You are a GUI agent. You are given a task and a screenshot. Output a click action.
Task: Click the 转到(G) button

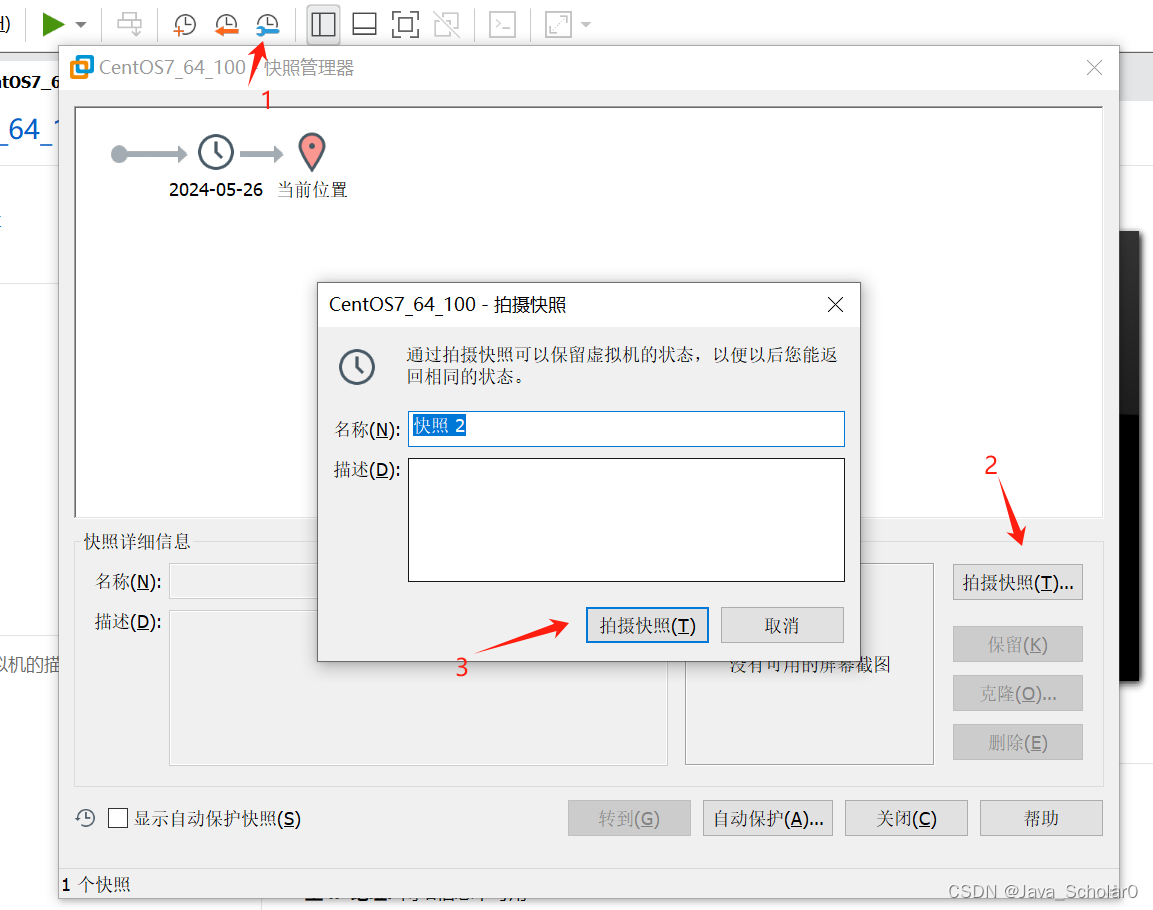[629, 818]
